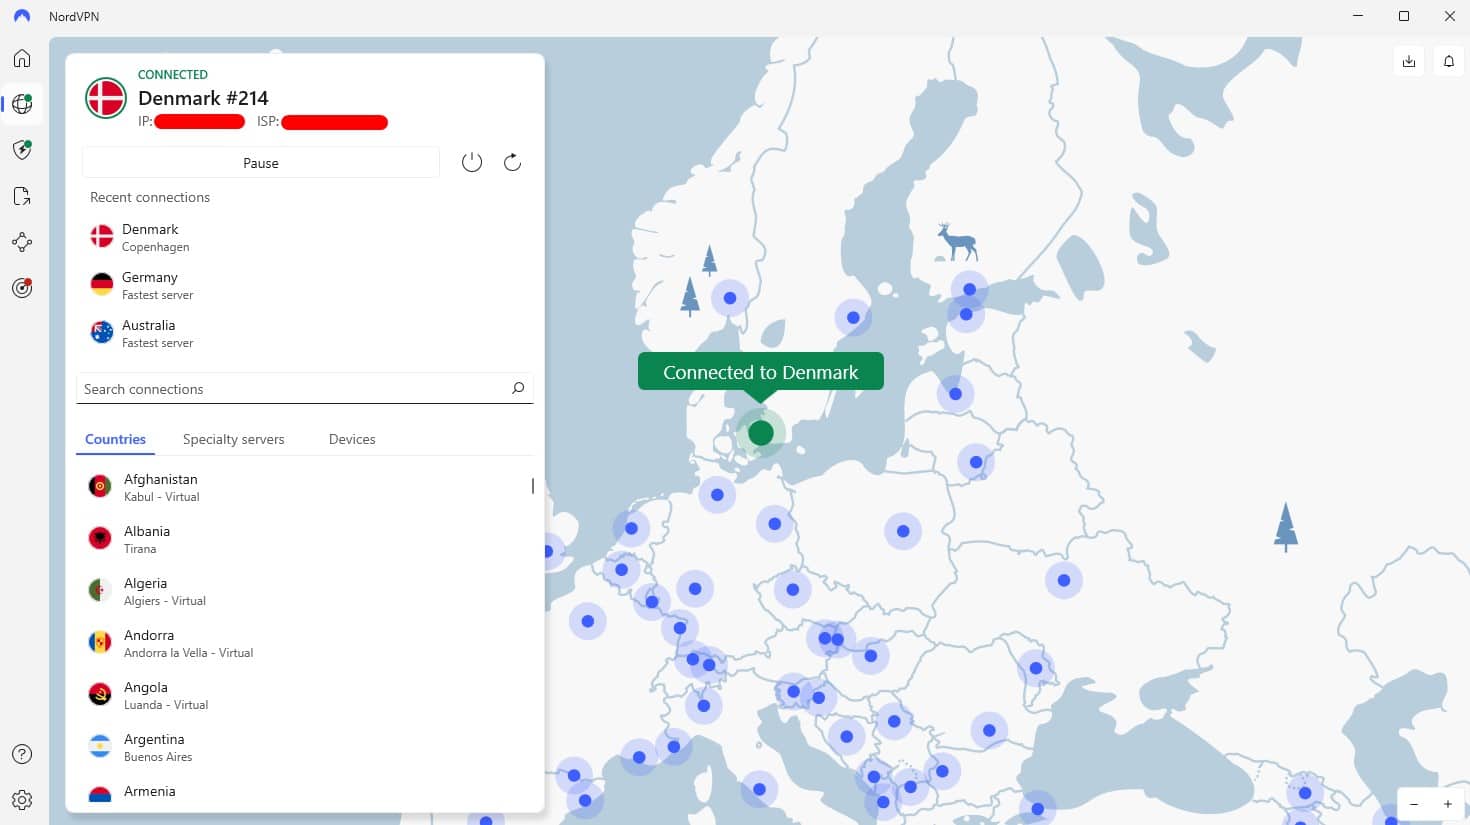Click the Afghanistan flag icon
Image resolution: width=1470 pixels, height=825 pixels.
click(100, 486)
